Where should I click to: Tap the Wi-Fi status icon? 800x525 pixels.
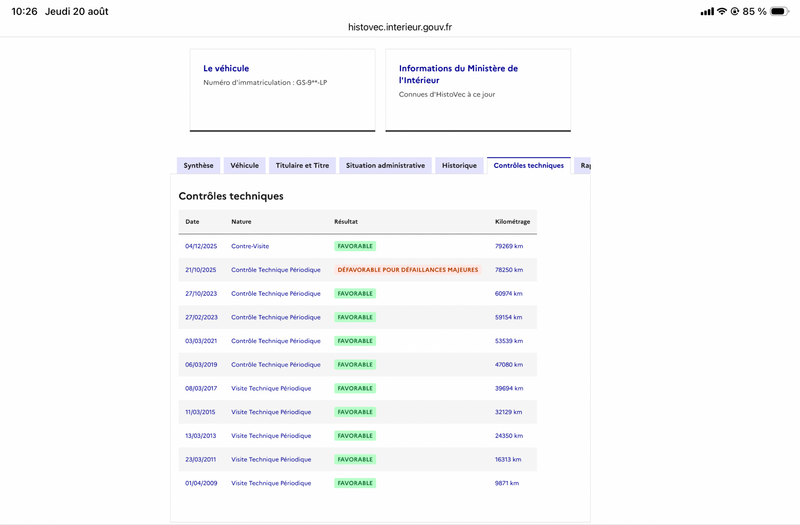tap(721, 11)
